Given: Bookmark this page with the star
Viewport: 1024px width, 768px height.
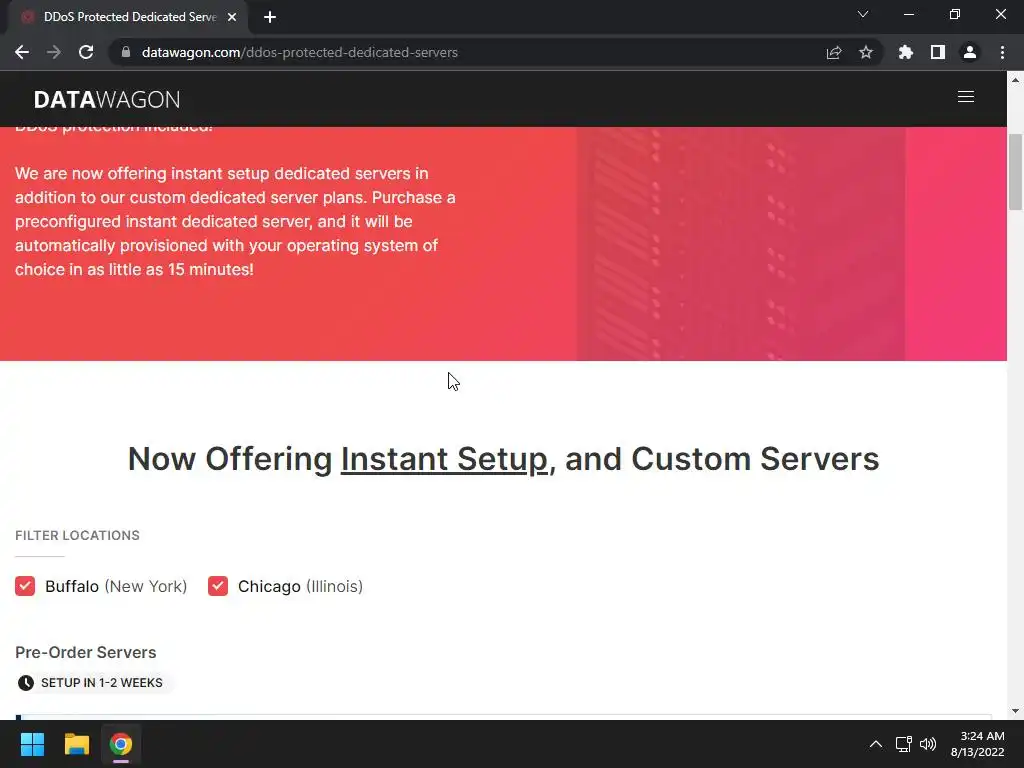Looking at the screenshot, I should (866, 52).
